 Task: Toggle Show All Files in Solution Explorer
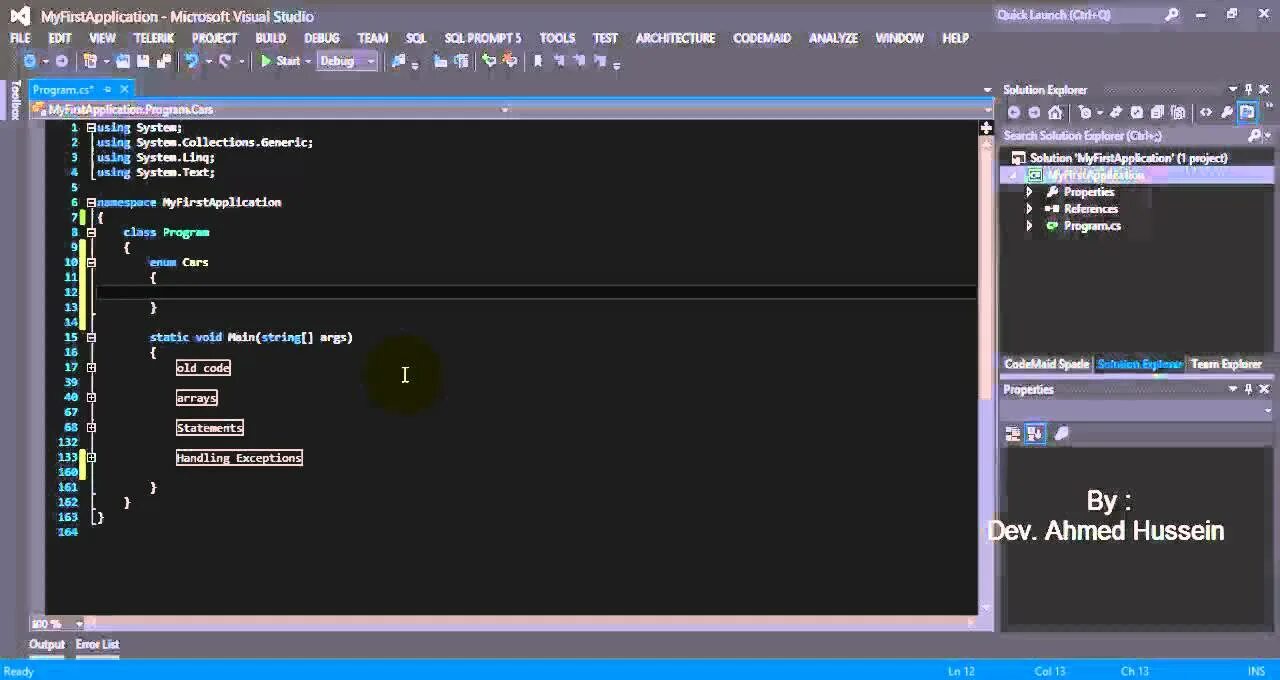(x=1178, y=113)
